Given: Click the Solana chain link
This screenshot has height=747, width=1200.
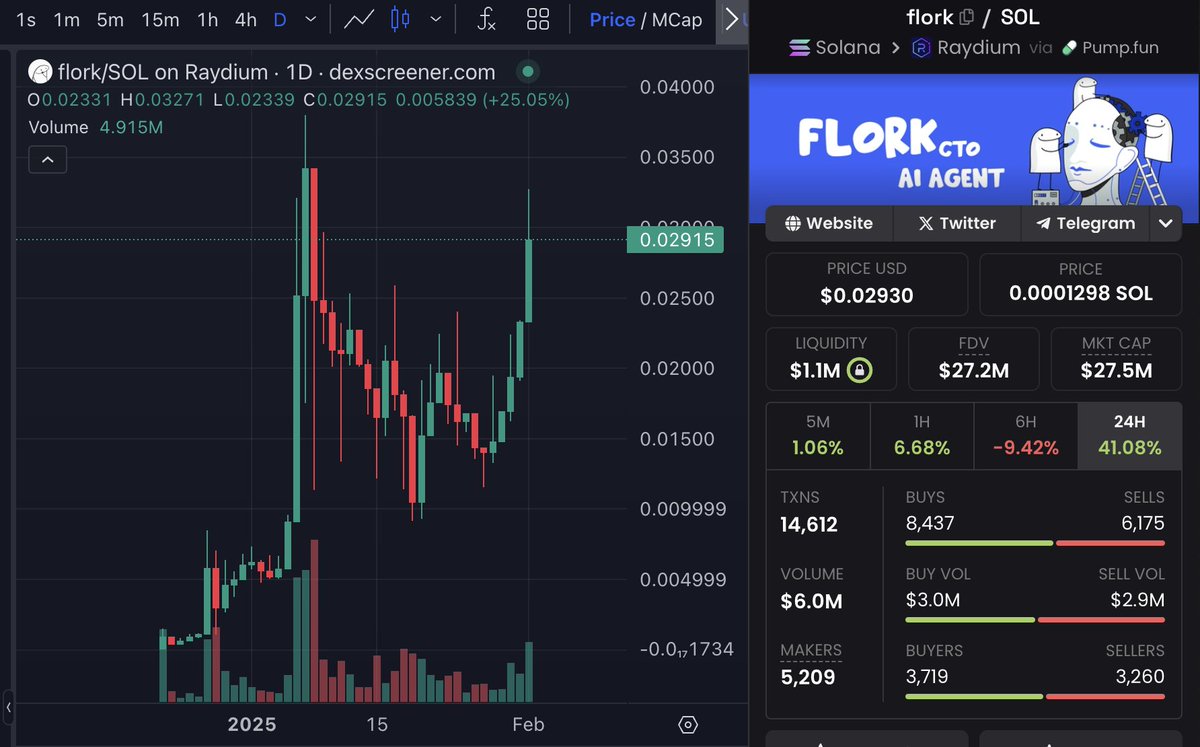Looking at the screenshot, I should click(x=848, y=47).
